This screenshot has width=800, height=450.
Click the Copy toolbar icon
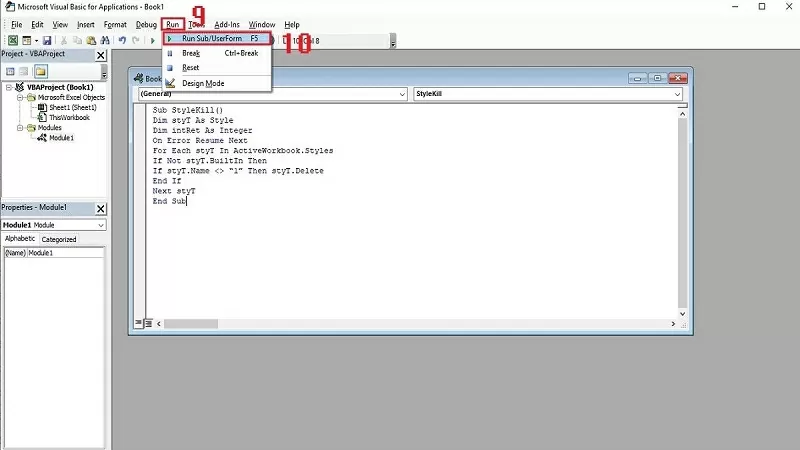coord(77,40)
